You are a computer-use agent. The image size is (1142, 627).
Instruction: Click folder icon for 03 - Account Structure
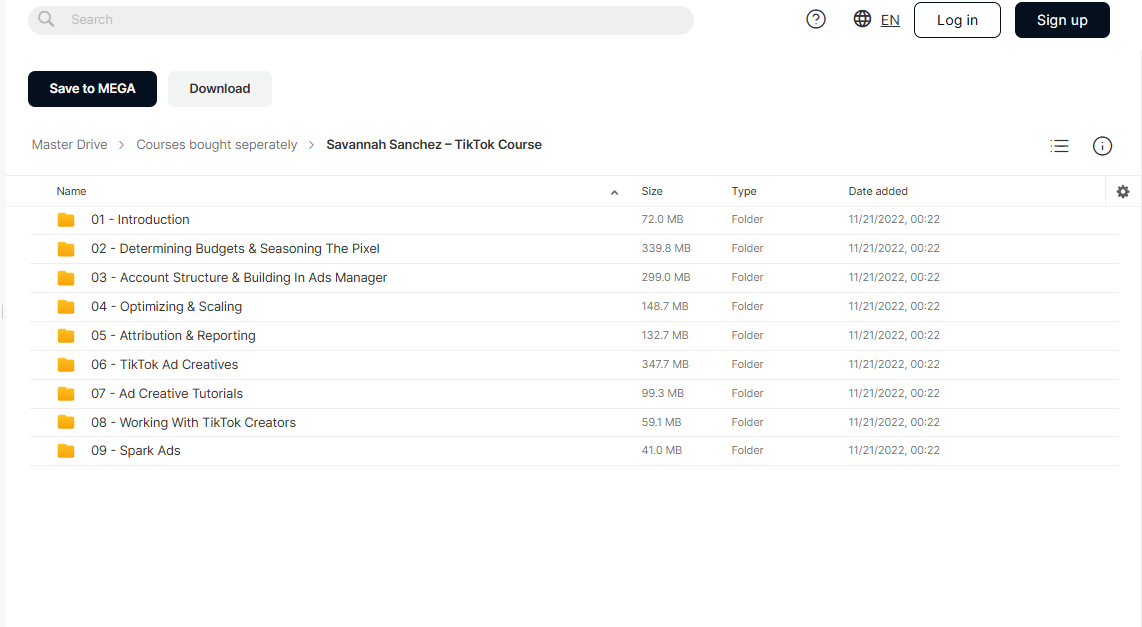tap(66, 278)
